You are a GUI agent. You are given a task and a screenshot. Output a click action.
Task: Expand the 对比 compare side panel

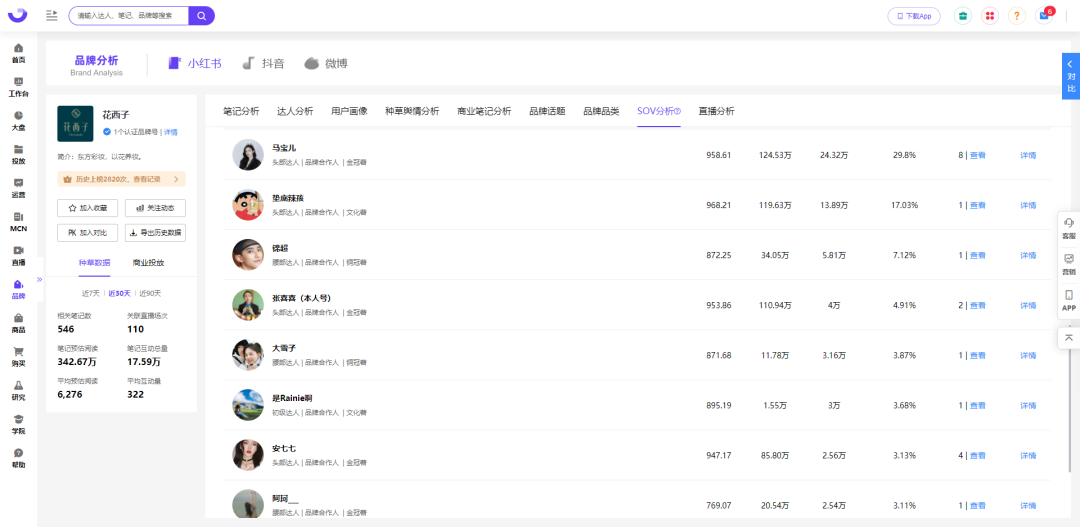point(1070,76)
